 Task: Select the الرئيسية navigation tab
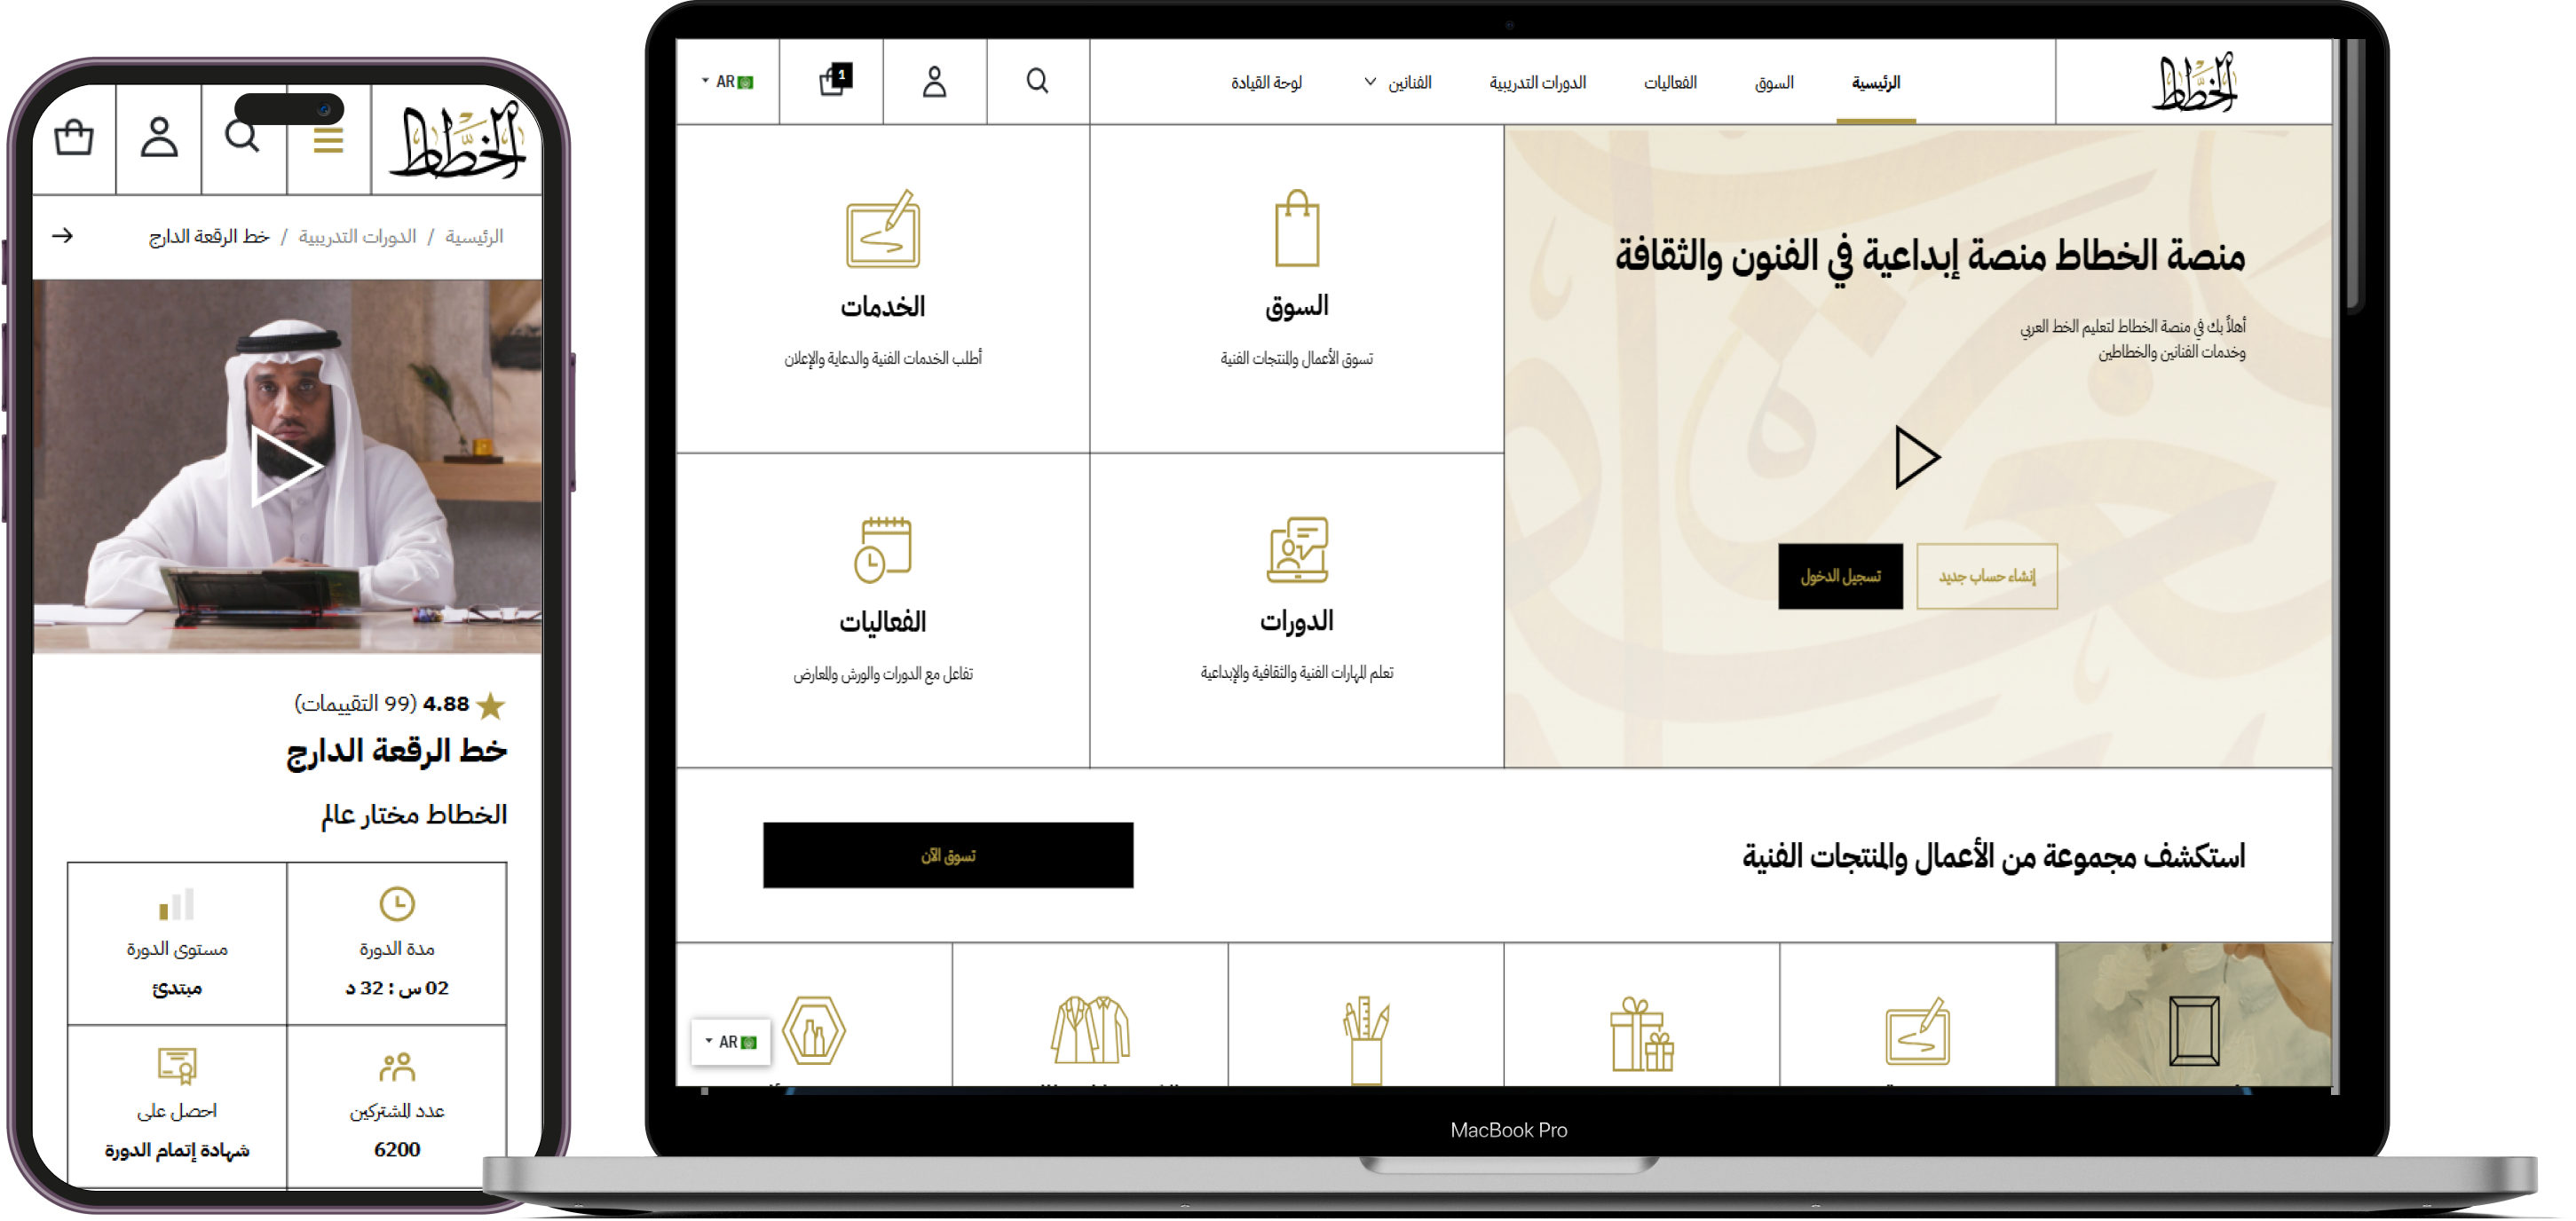1875,83
